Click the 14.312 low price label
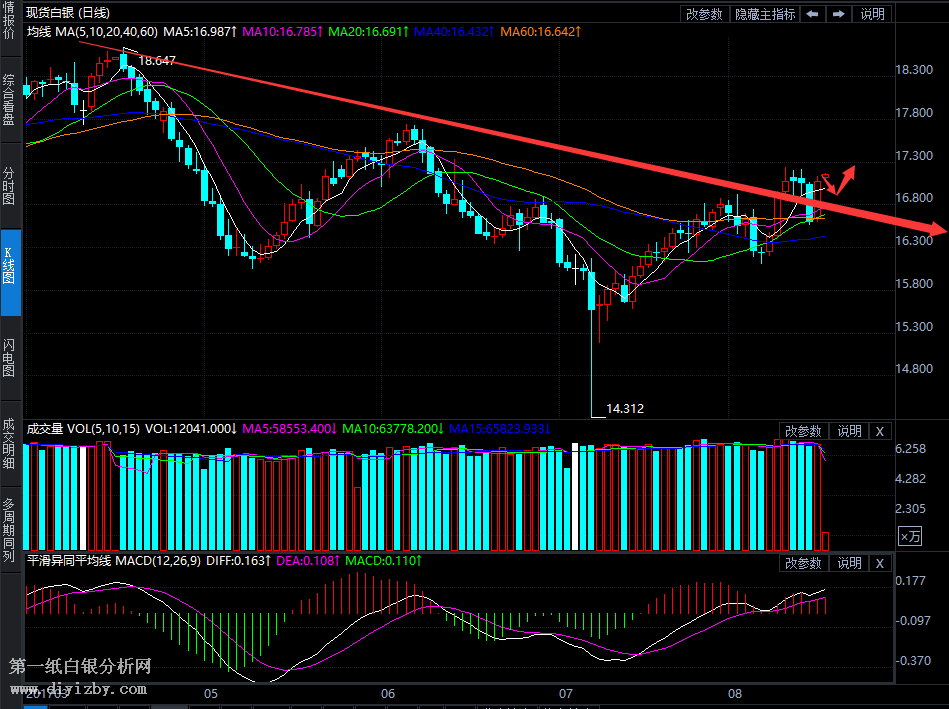 (625, 408)
